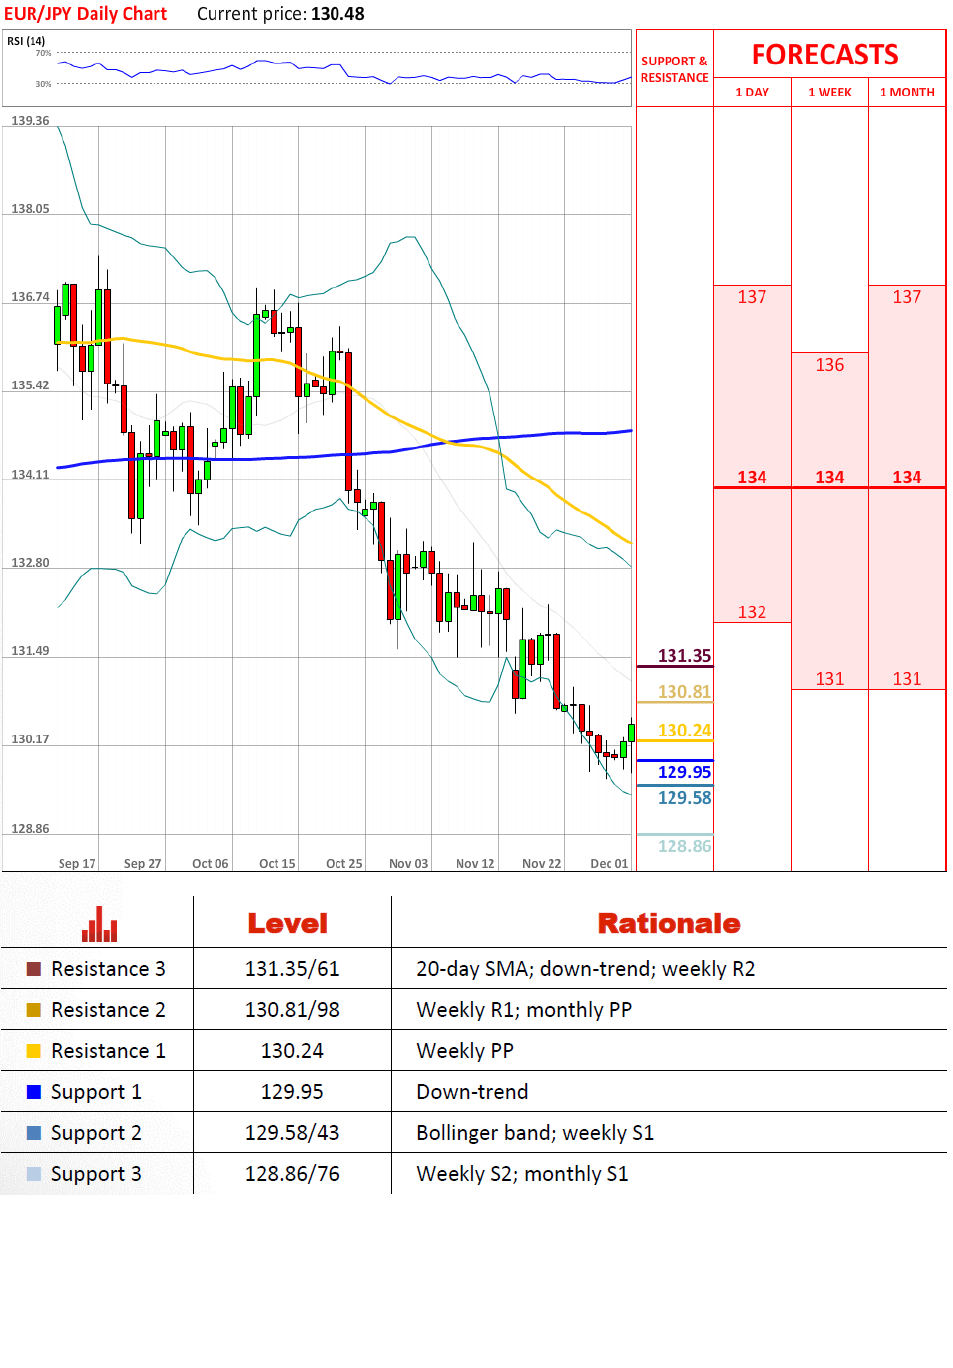
Task: Click the 130.24 level label beside chart
Action: (x=684, y=731)
